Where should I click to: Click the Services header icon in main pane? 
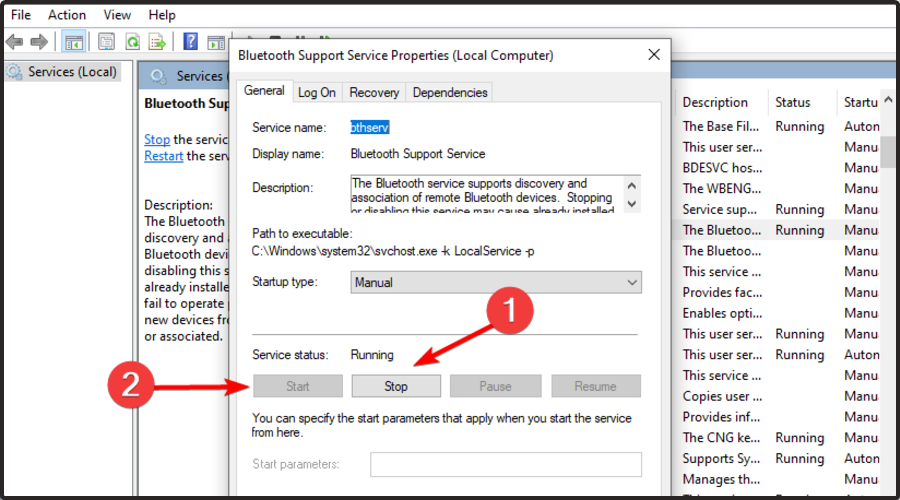158,76
